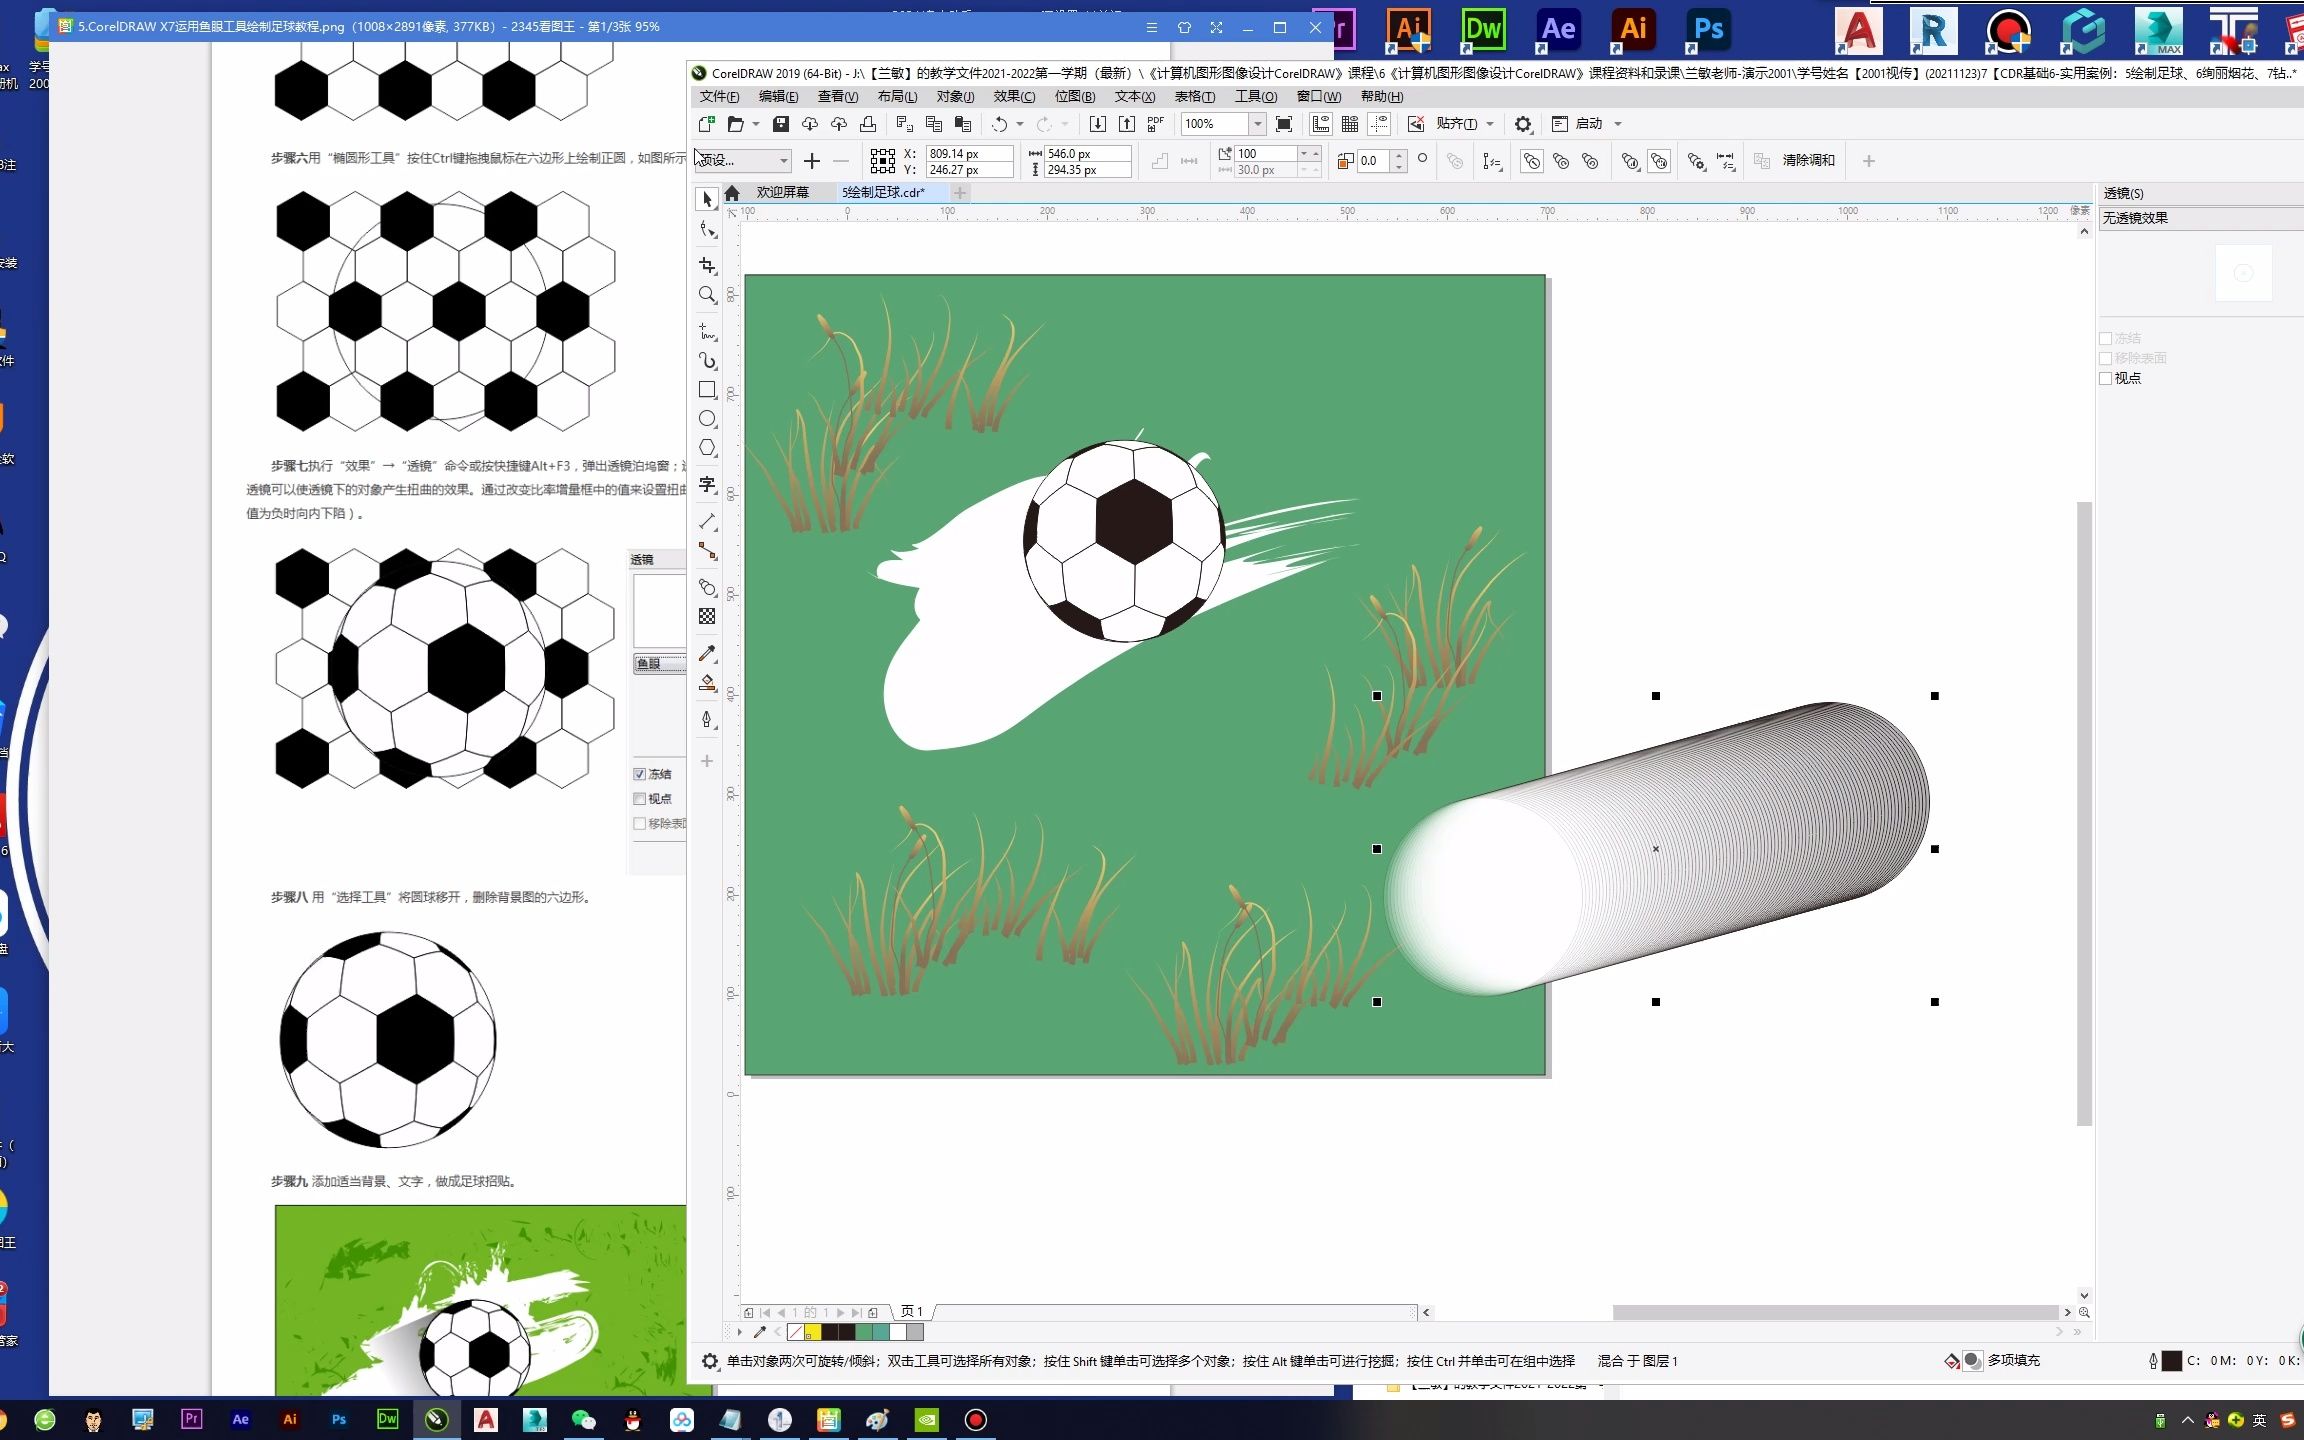
Task: Toggle the direct blend icon
Action: pyautogui.click(x=1532, y=161)
